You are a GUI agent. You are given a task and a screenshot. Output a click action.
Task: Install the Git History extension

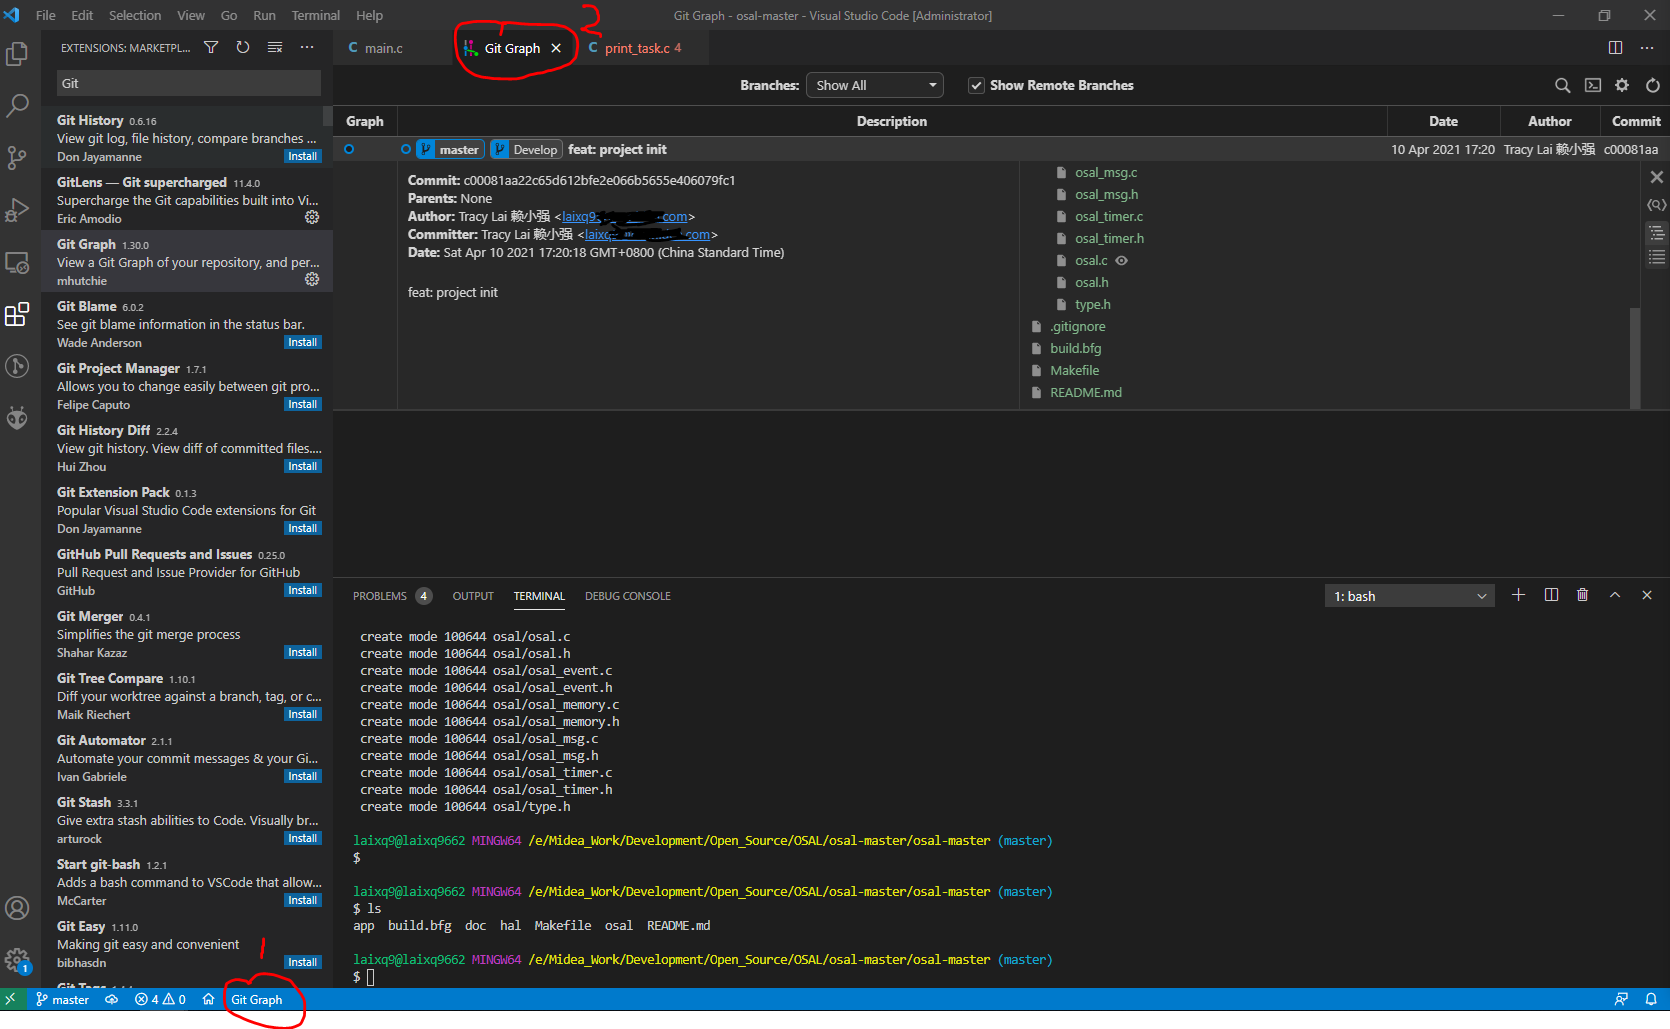coord(302,156)
